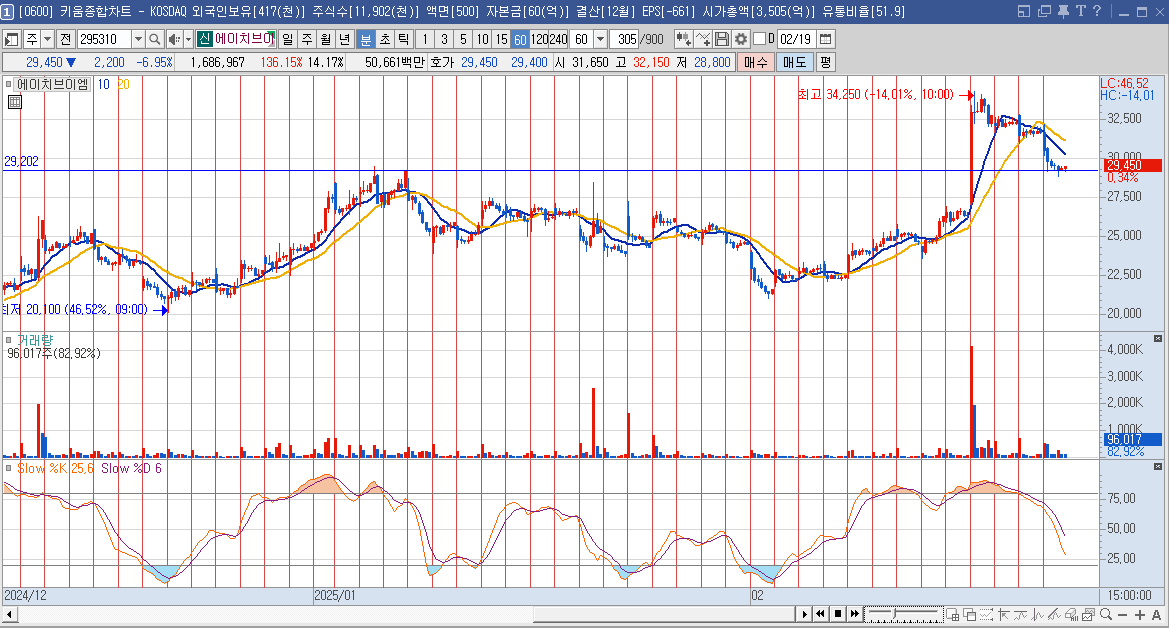The width and height of the screenshot is (1169, 628).
Task: Click the 신 badge beside the stock name
Action: point(204,39)
